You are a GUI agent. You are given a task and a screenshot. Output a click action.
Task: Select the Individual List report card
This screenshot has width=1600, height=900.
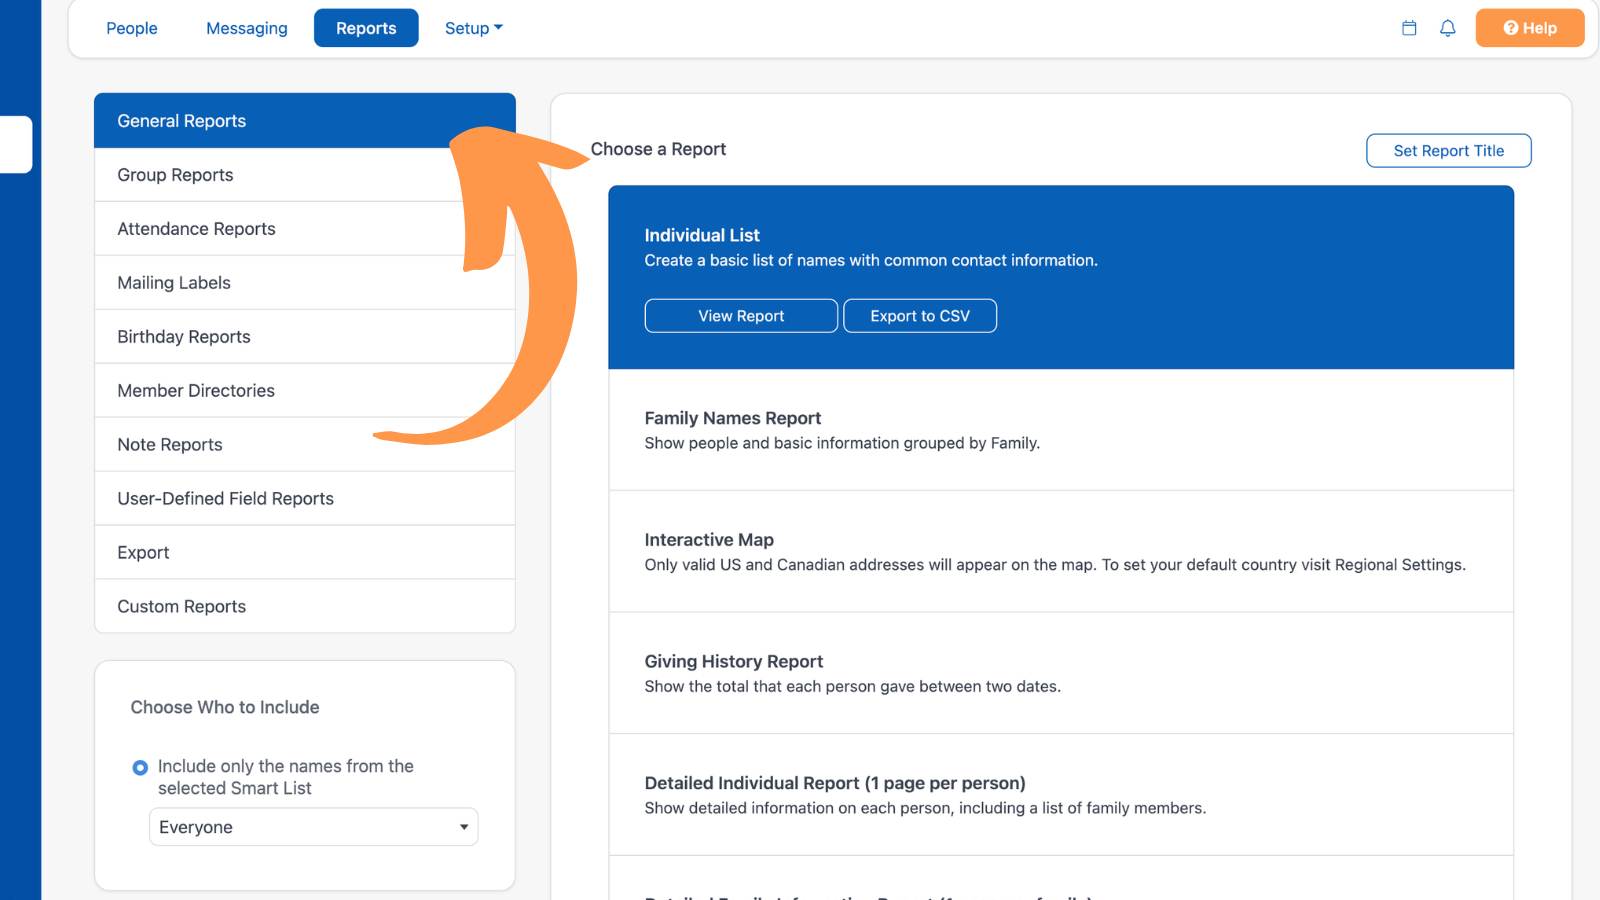1061,277
